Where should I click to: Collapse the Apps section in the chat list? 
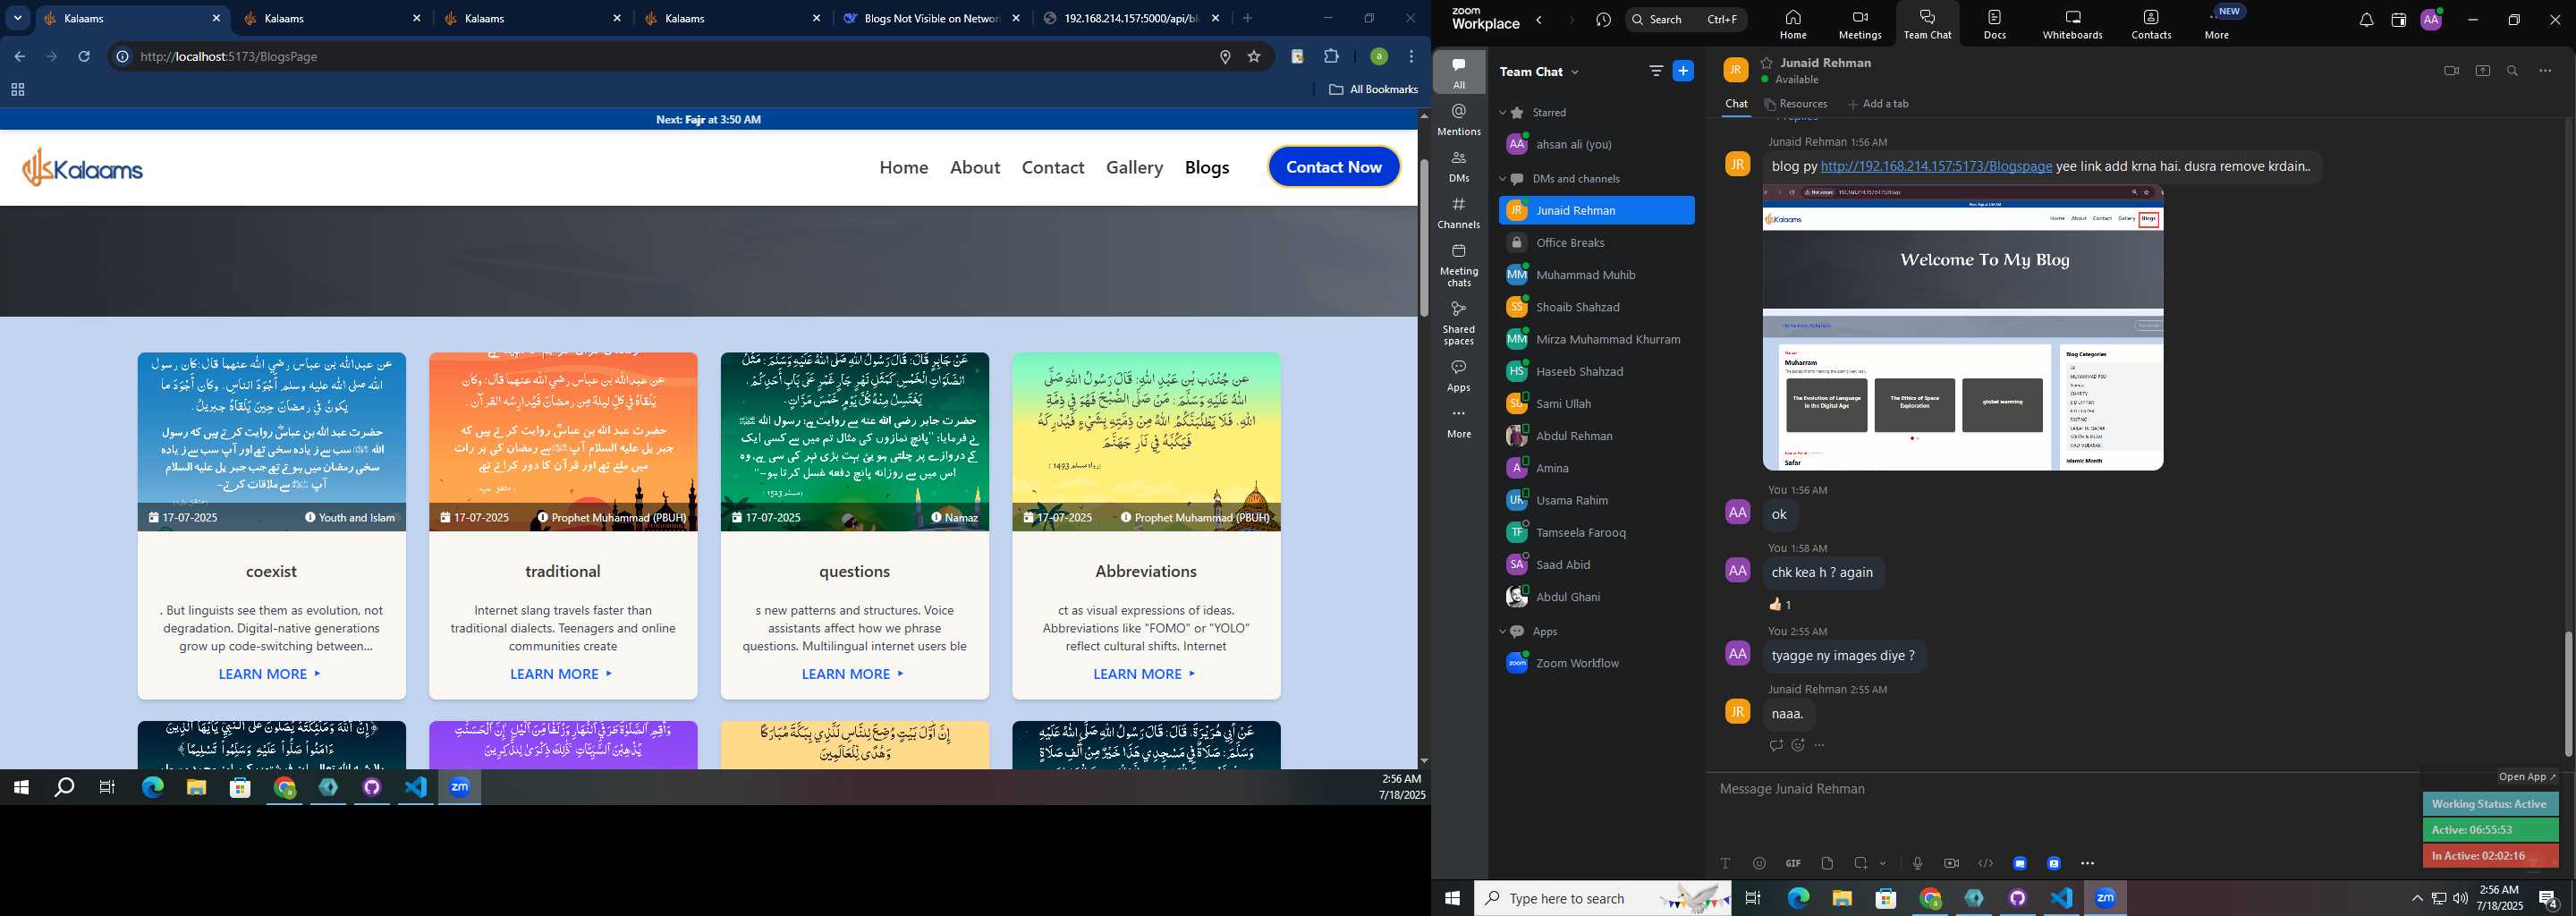tap(1502, 632)
